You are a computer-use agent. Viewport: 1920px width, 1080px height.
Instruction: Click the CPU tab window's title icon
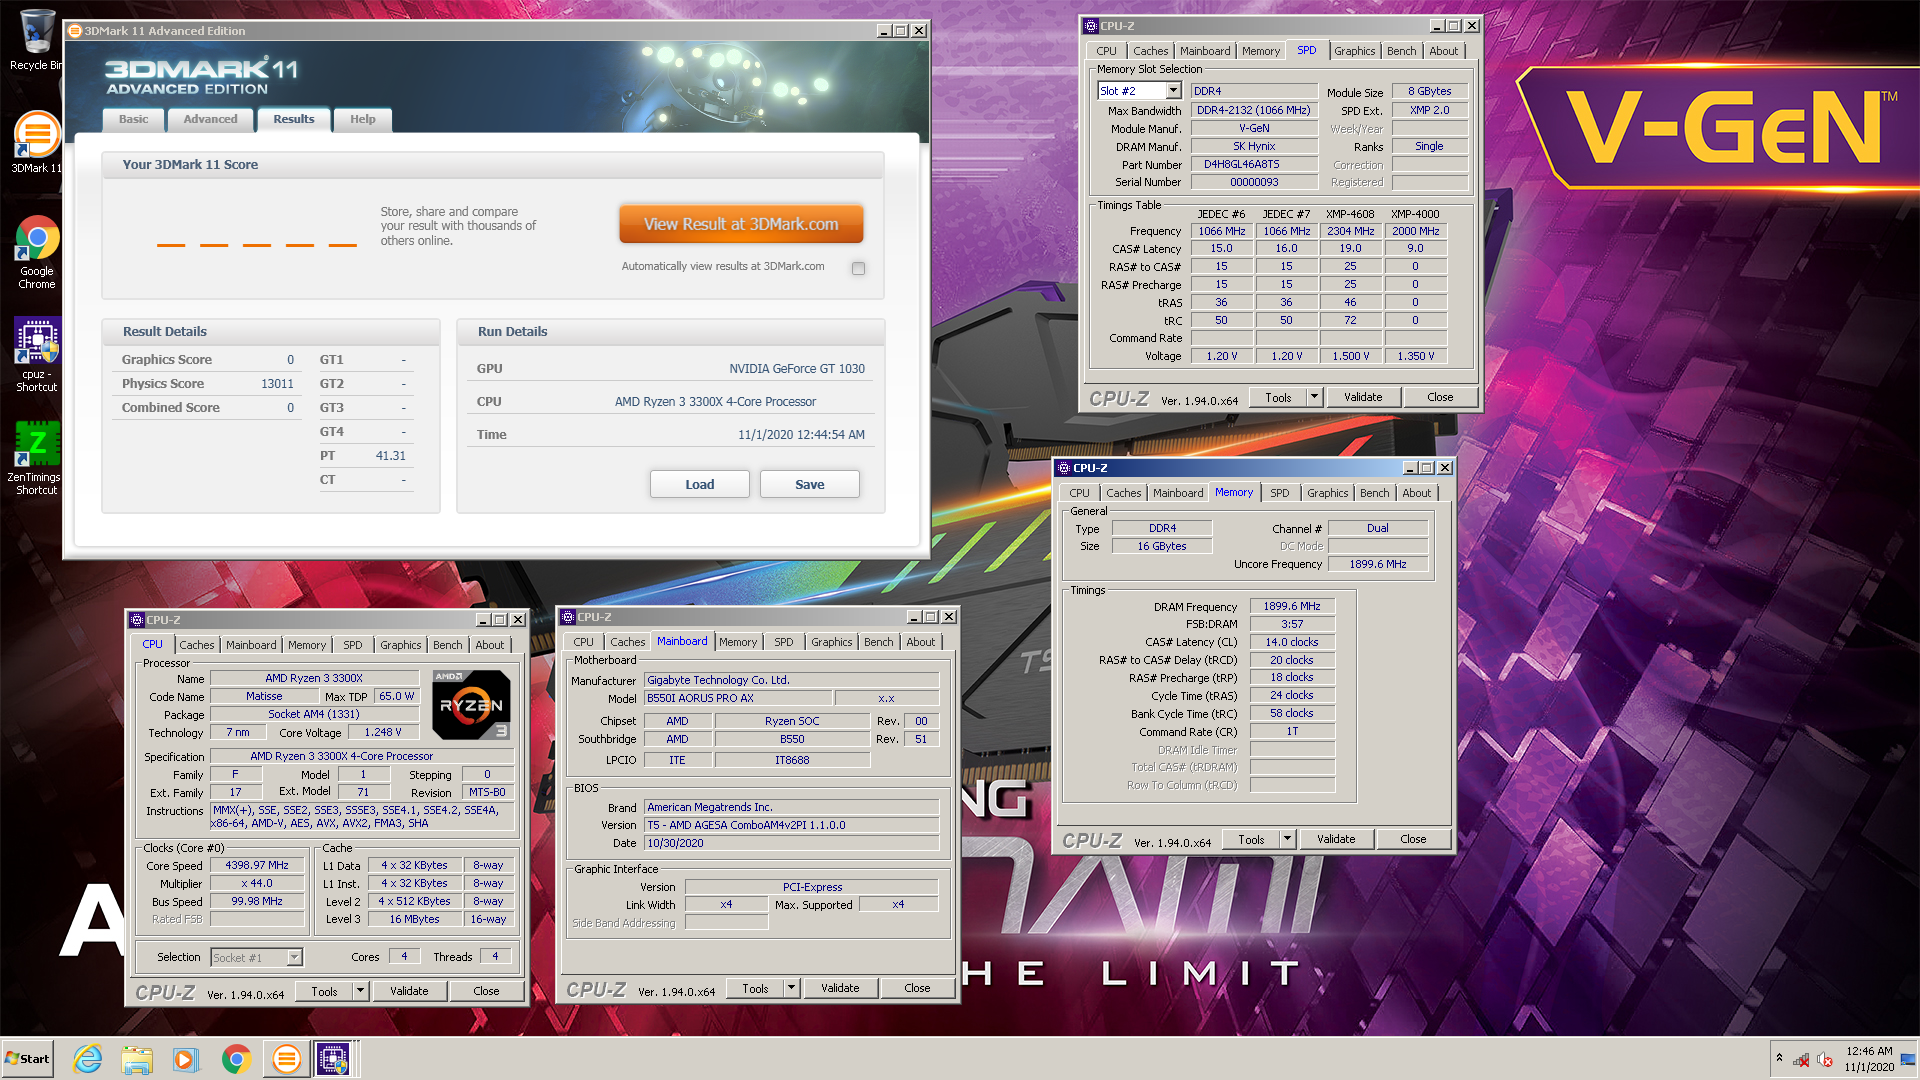137,620
